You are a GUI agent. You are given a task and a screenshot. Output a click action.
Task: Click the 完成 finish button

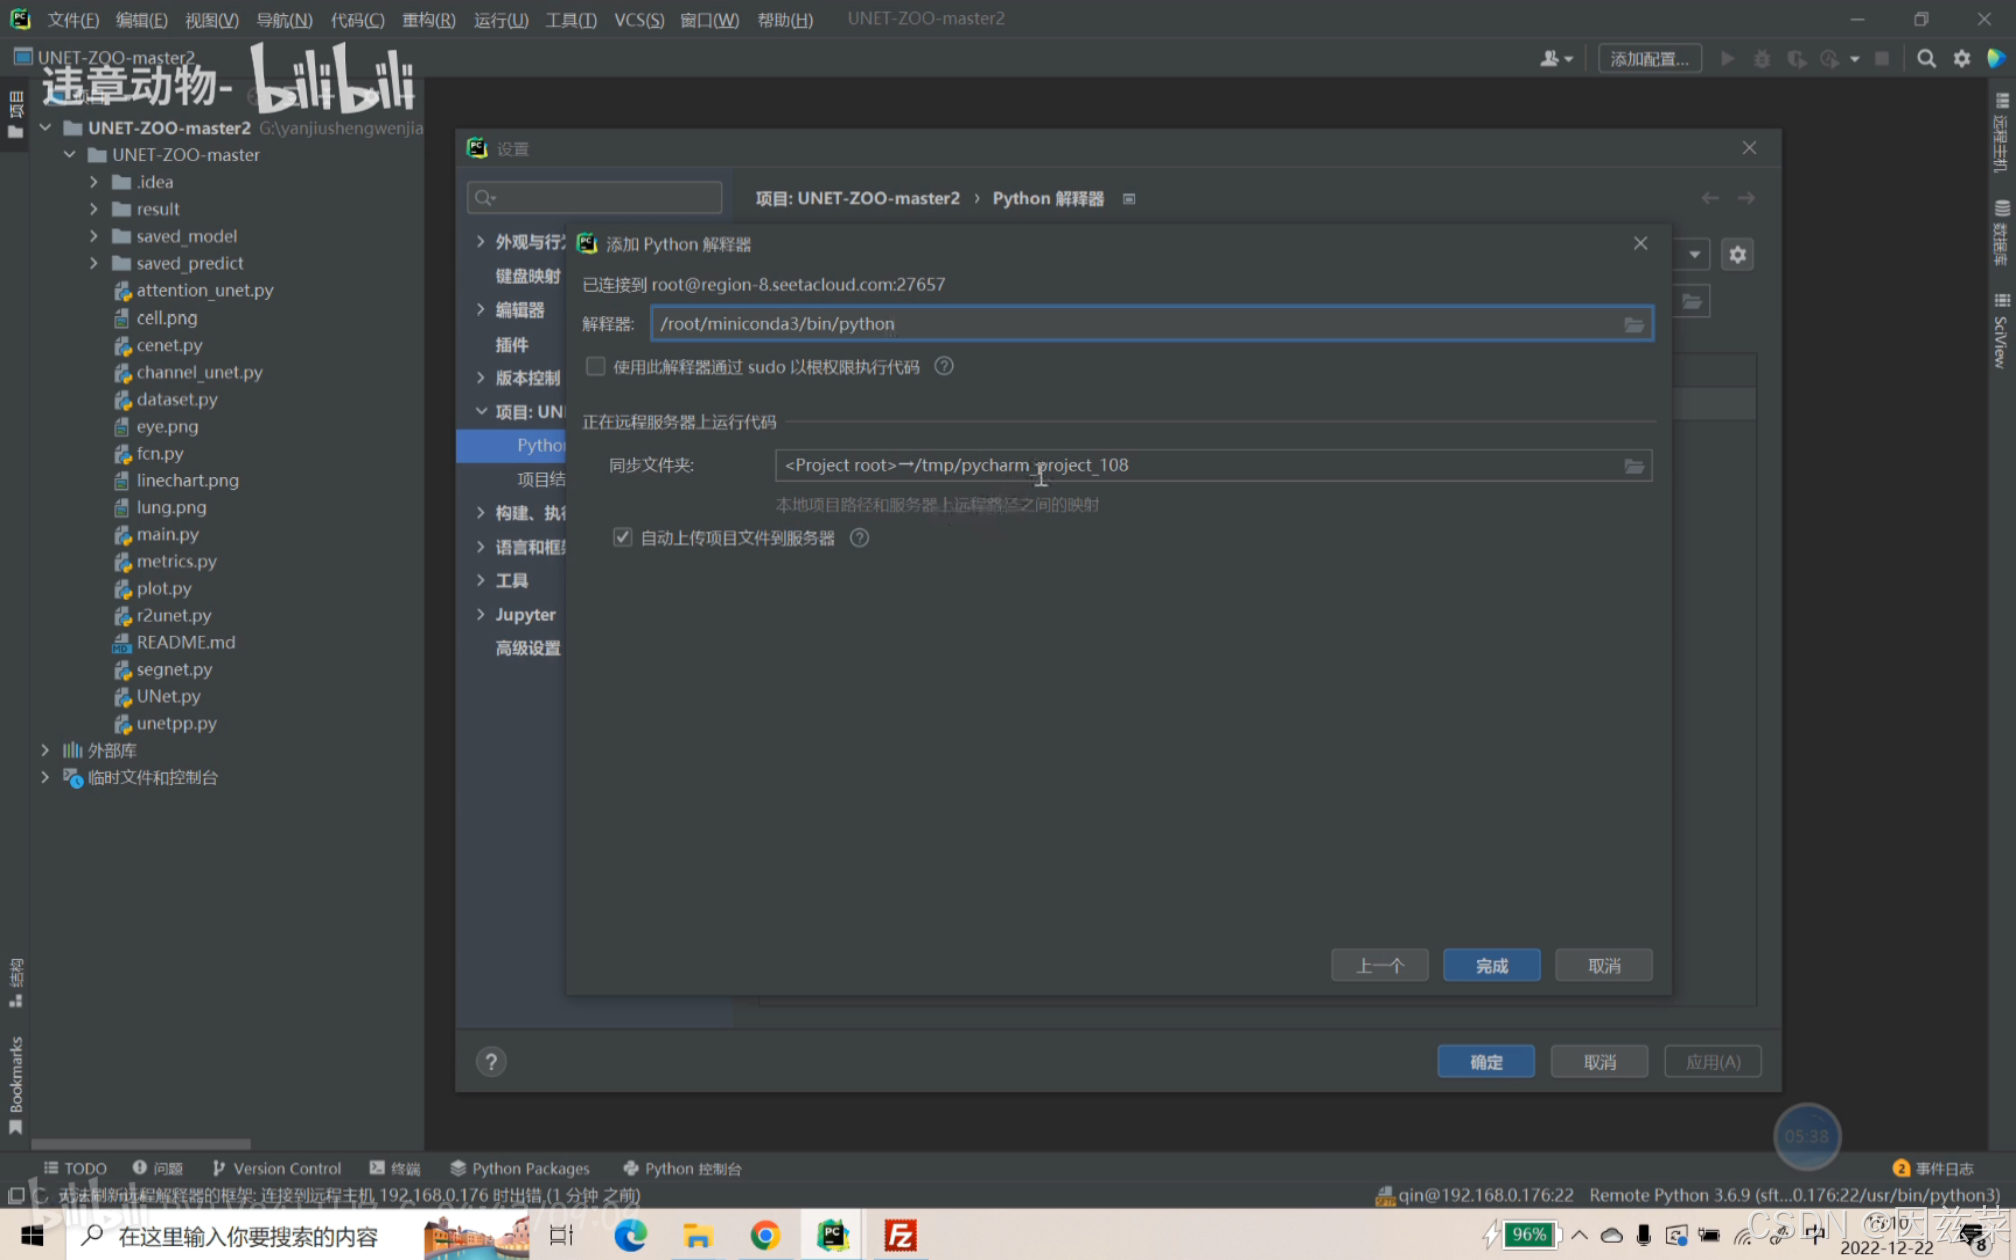pyautogui.click(x=1491, y=966)
